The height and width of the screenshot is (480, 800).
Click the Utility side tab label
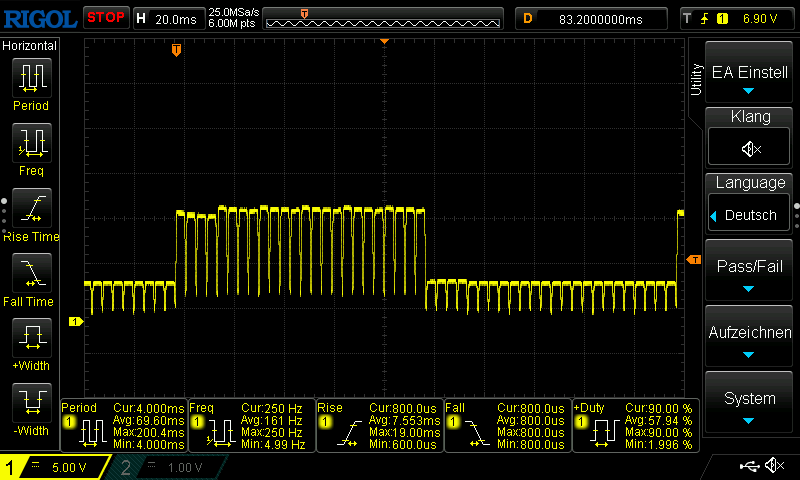696,79
